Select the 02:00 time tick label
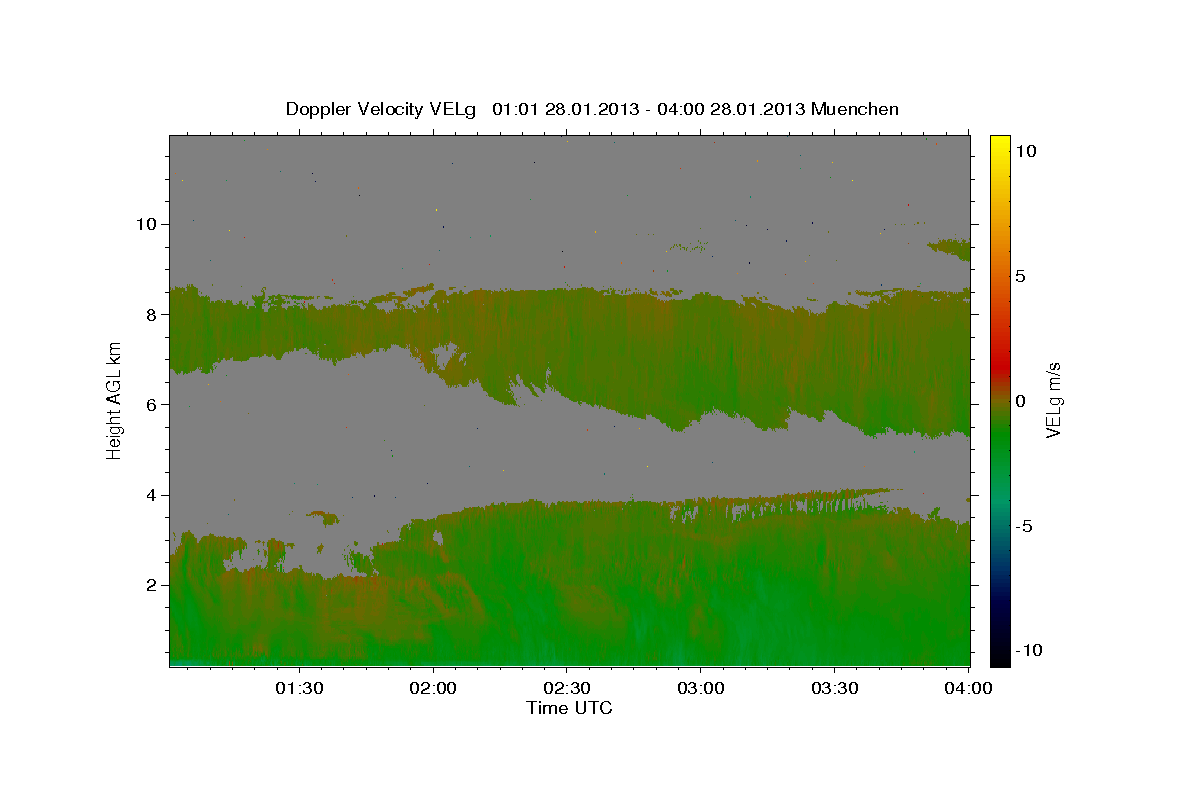The image size is (1200, 800). (x=433, y=688)
